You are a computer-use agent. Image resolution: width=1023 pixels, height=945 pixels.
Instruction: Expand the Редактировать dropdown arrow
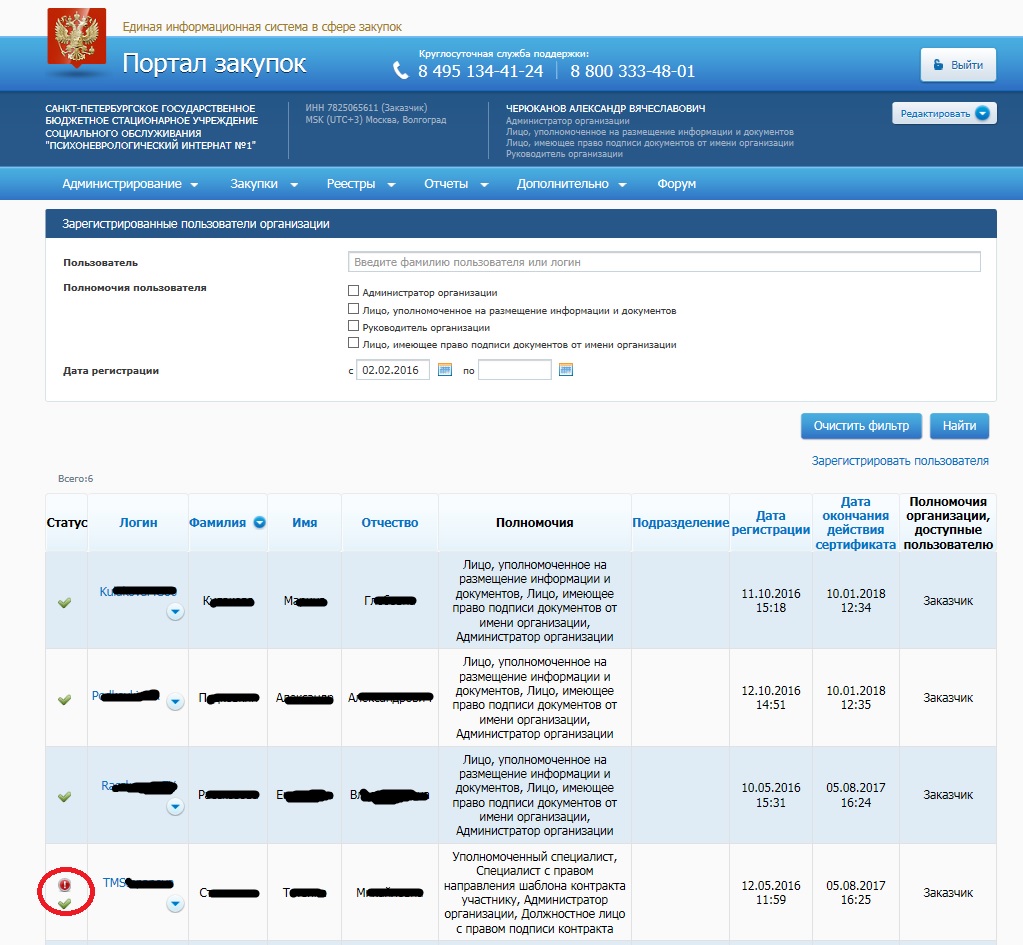pyautogui.click(x=983, y=113)
